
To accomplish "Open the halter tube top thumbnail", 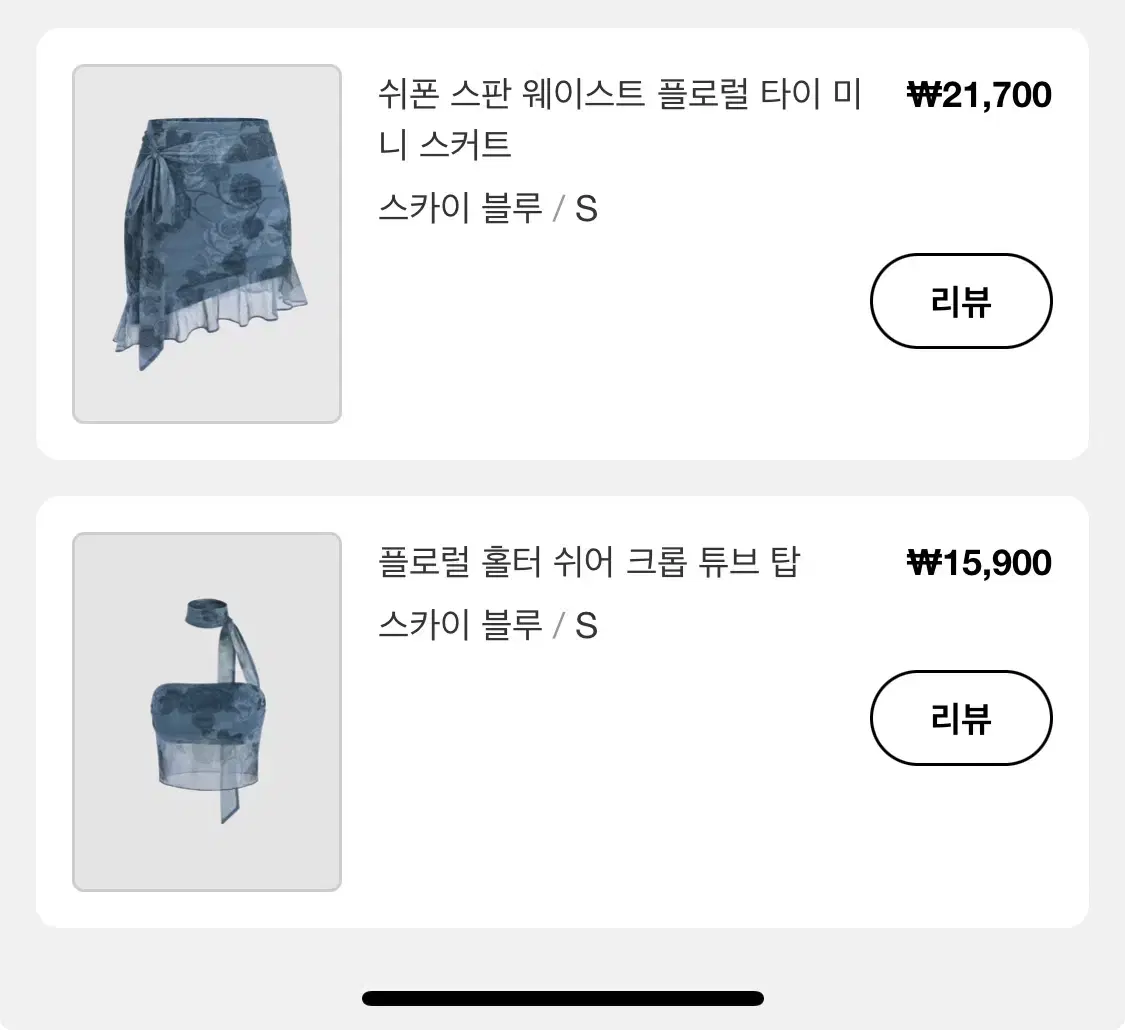I will (207, 712).
